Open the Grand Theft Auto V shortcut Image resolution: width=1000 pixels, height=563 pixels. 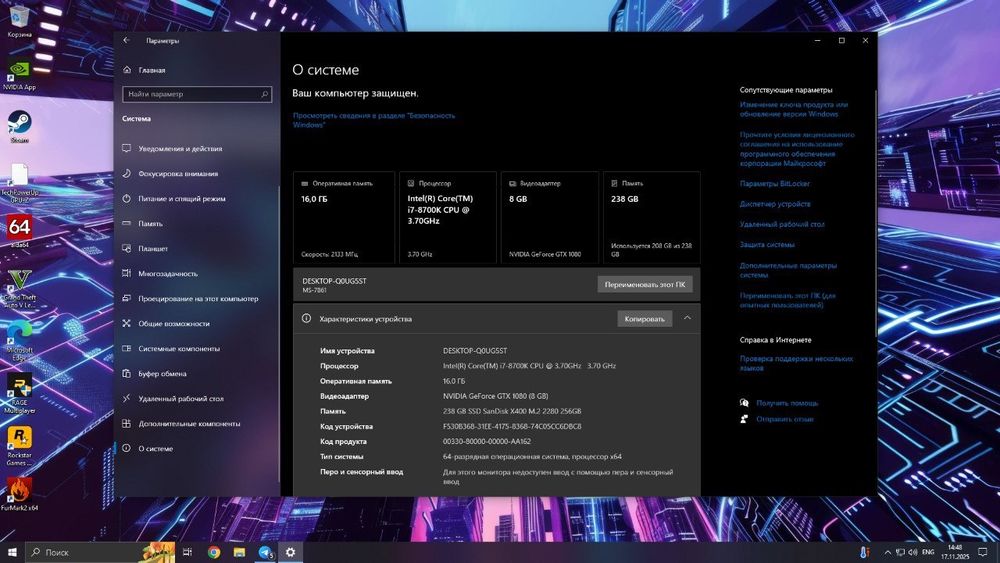19,288
